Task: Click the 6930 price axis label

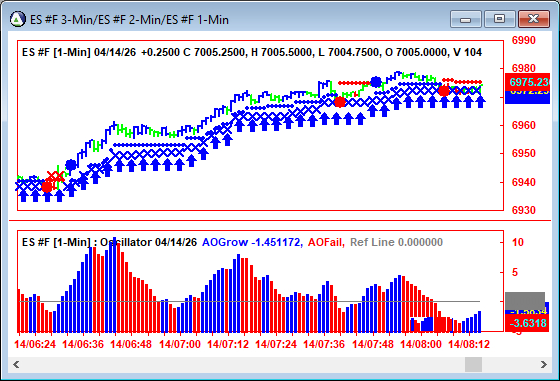Action: [x=524, y=210]
